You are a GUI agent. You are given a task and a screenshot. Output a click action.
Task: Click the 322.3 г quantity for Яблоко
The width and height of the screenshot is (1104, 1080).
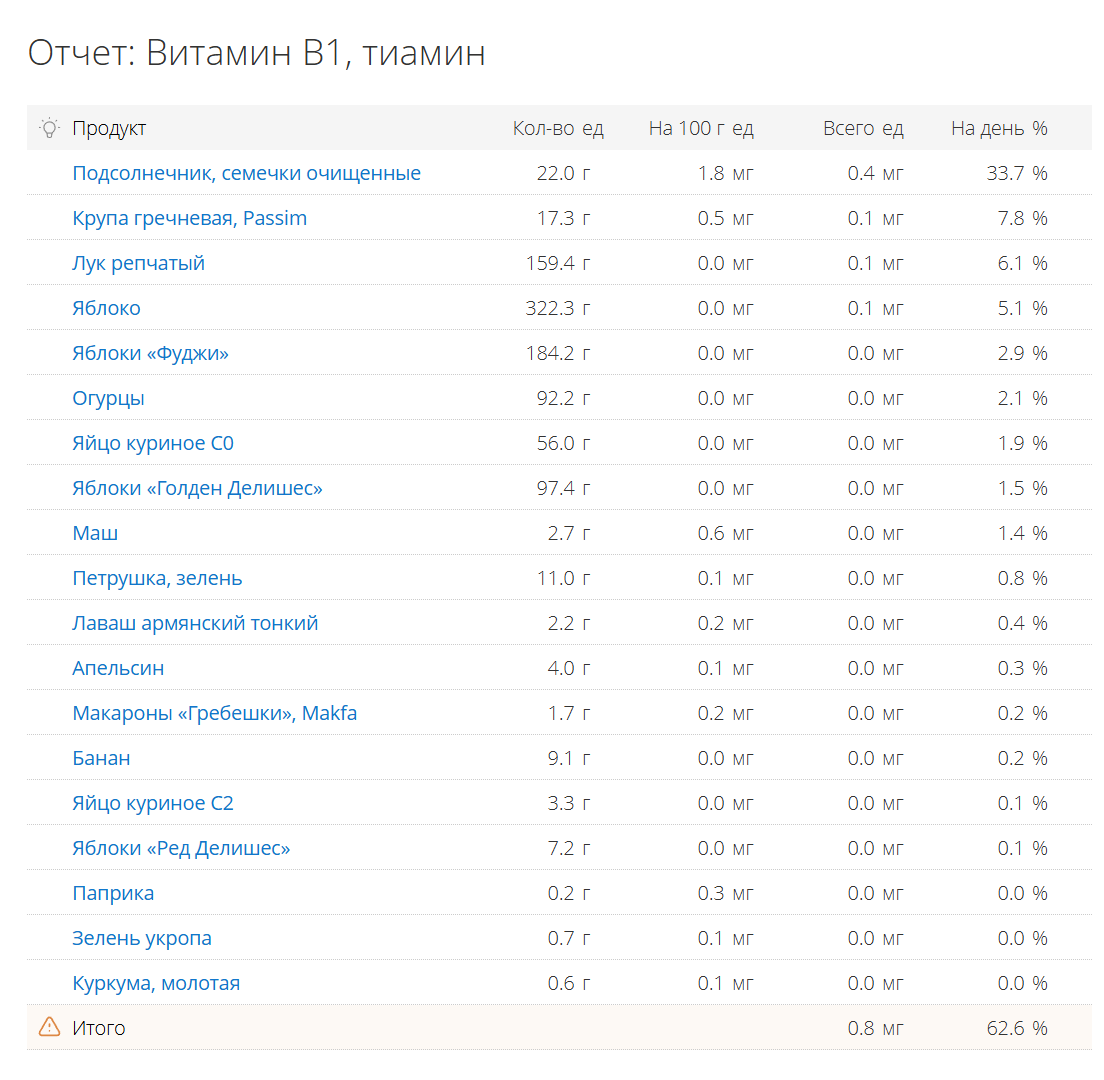point(558,308)
